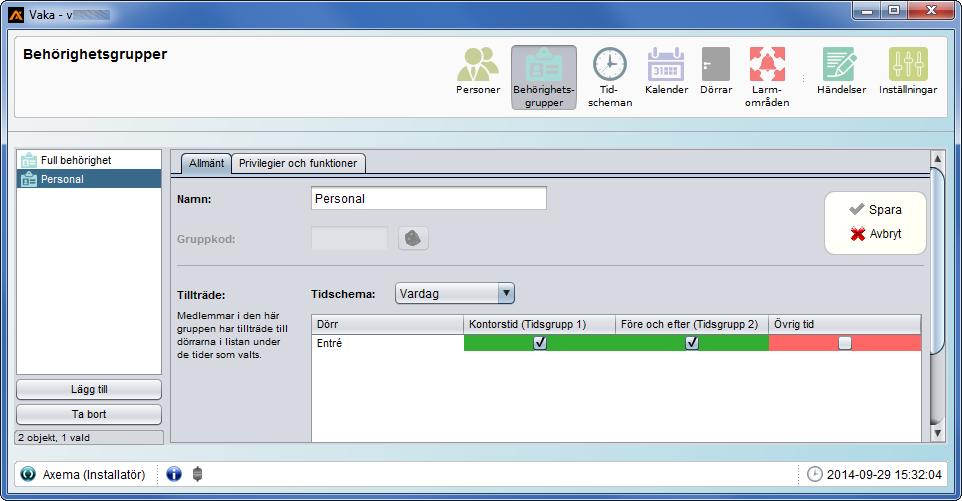
Task: Click the Namn input field
Action: [x=429, y=199]
